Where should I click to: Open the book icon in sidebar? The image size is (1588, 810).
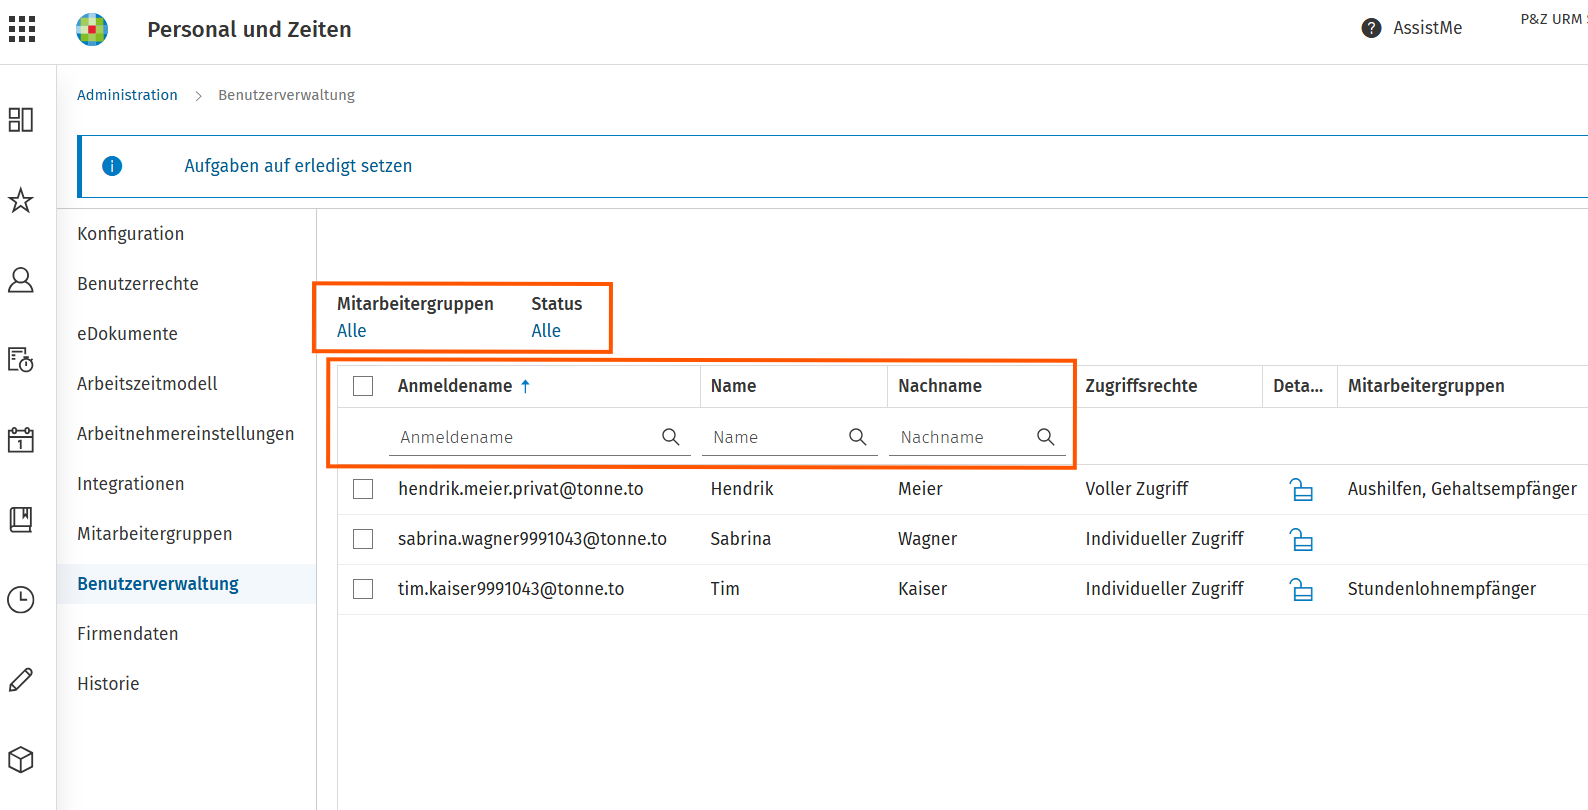click(x=21, y=520)
